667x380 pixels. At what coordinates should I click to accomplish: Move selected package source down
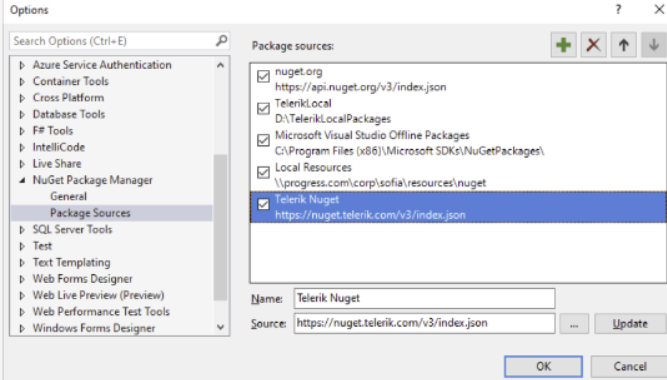coord(654,45)
